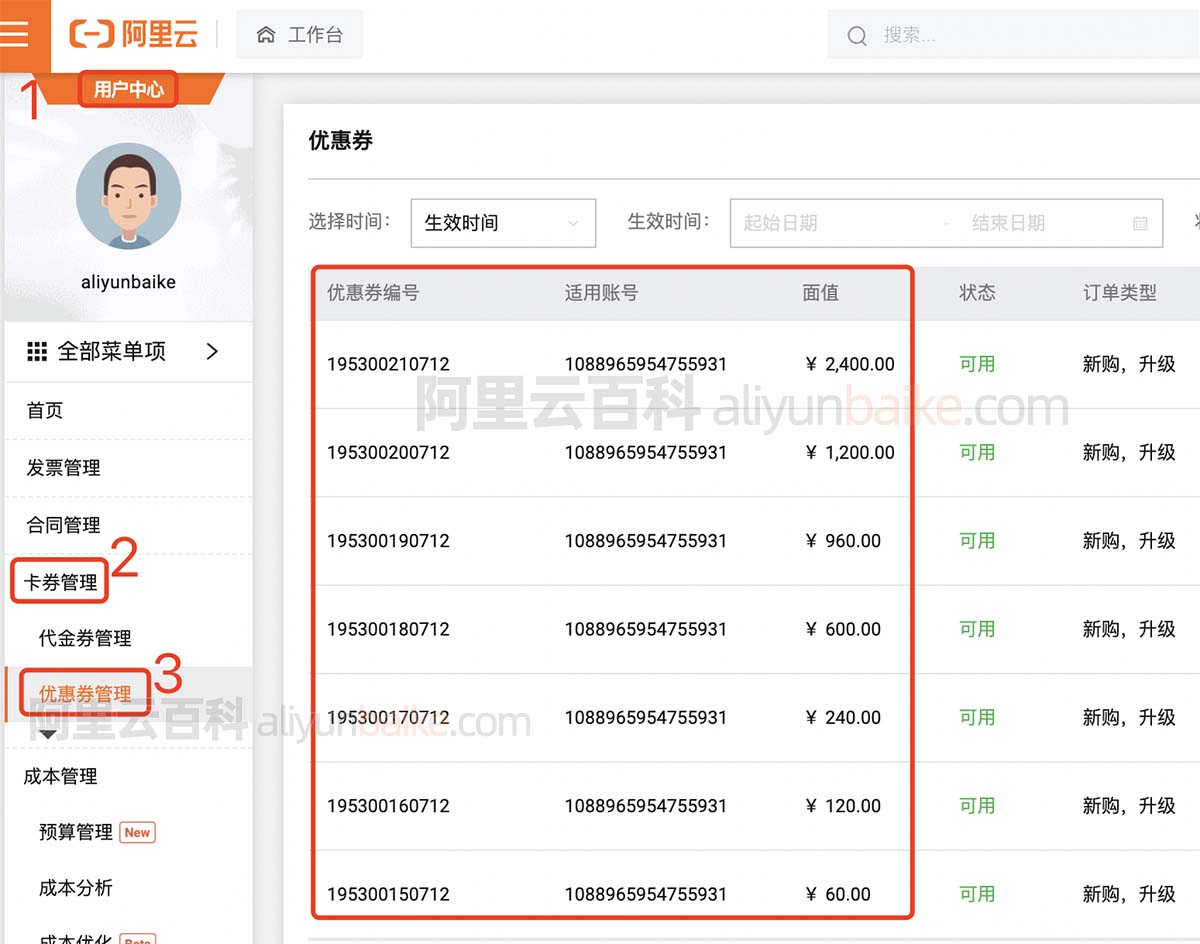Click face value ¥ 960.00

click(842, 541)
